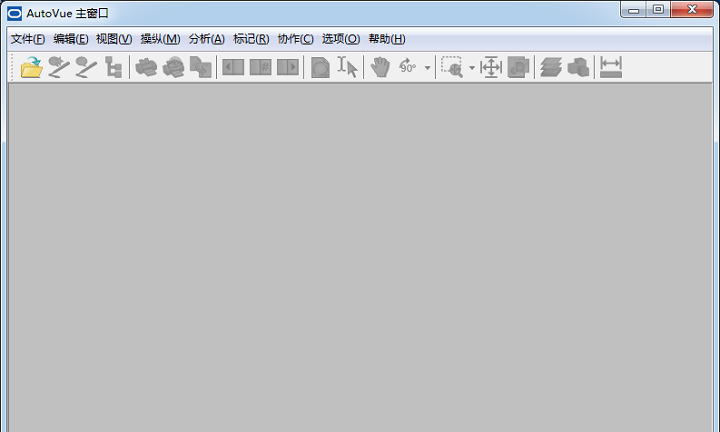
Task: Open the 视图(V) menu
Action: pyautogui.click(x=114, y=39)
